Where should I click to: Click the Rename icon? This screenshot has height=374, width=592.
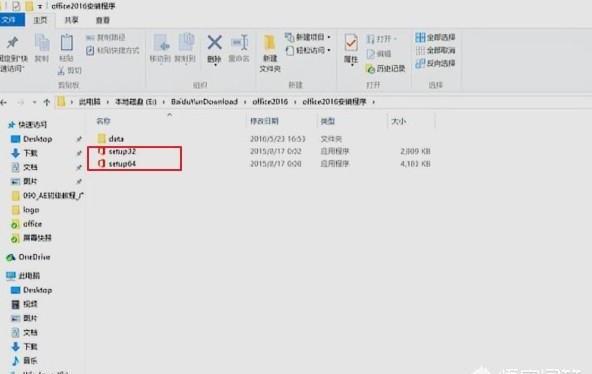240,42
